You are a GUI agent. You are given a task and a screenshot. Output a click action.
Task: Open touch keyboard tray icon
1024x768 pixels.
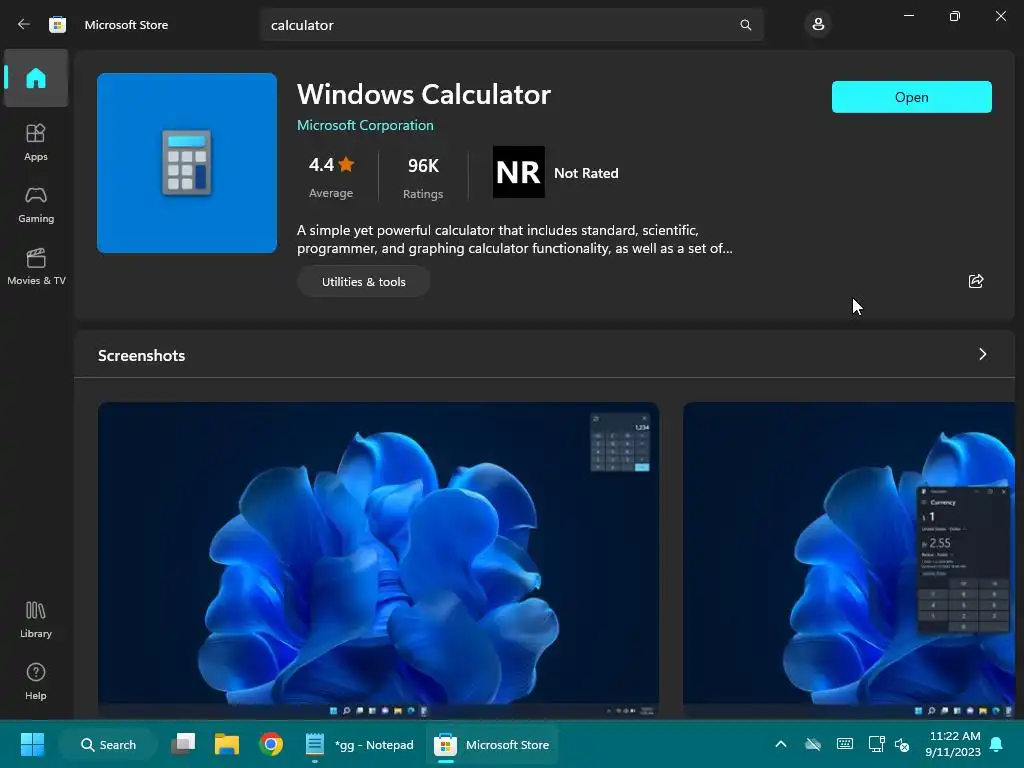click(x=844, y=744)
